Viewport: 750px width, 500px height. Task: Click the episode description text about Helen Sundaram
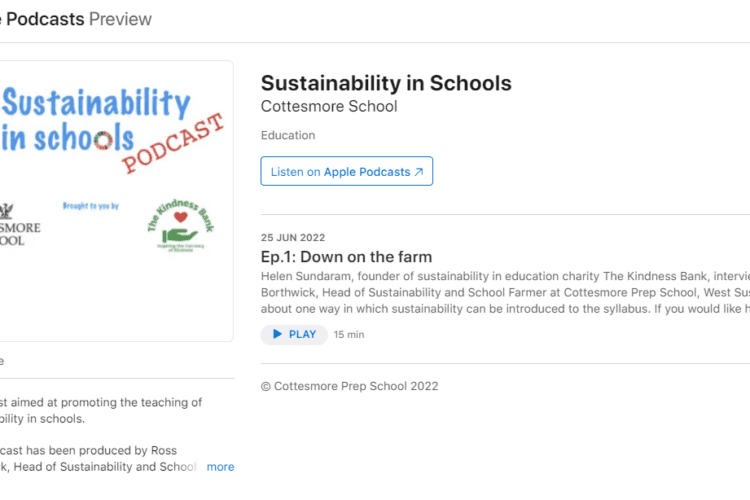pyautogui.click(x=505, y=292)
